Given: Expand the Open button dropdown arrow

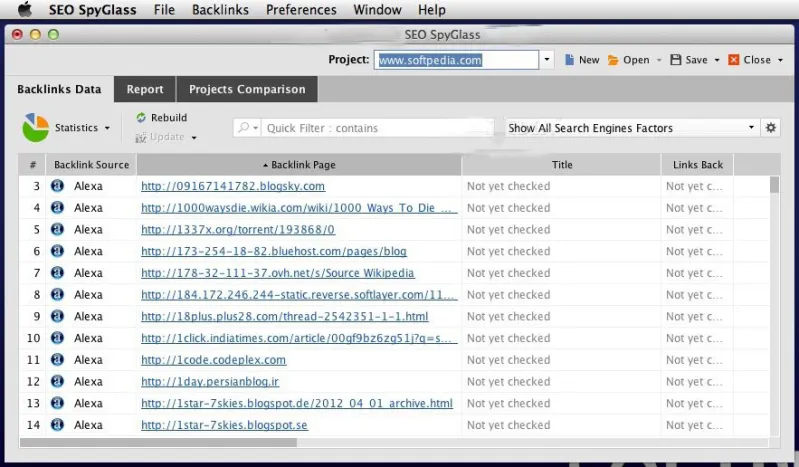Looking at the screenshot, I should click(659, 60).
